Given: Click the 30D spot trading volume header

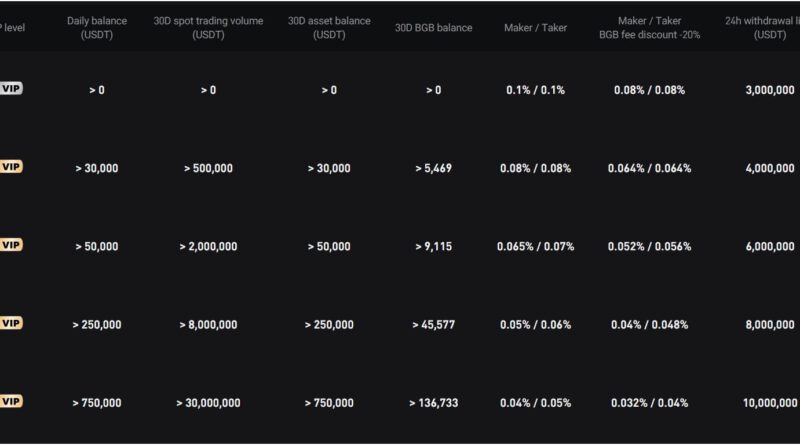Looking at the screenshot, I should click(x=208, y=27).
